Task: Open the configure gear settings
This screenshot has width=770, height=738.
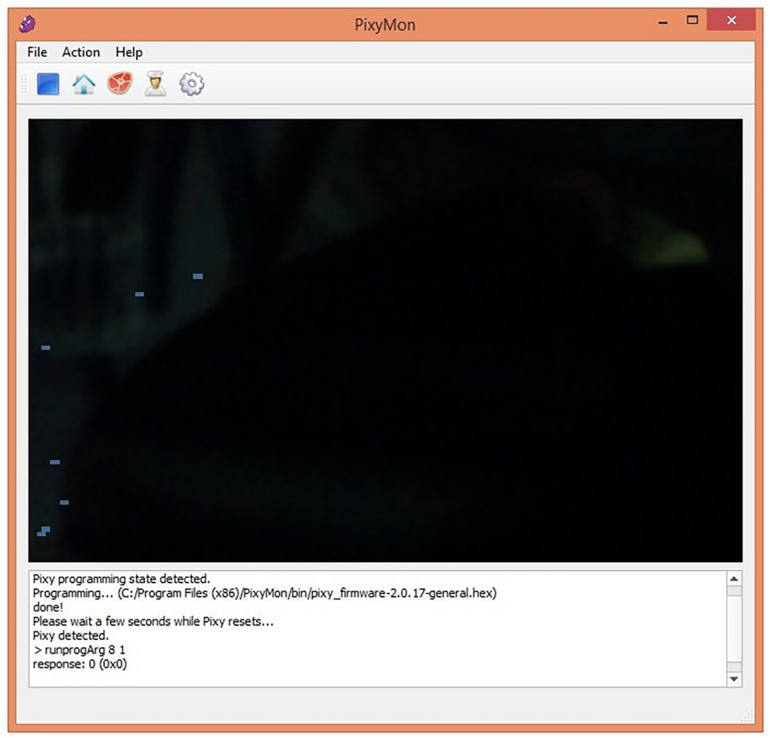Action: point(192,84)
